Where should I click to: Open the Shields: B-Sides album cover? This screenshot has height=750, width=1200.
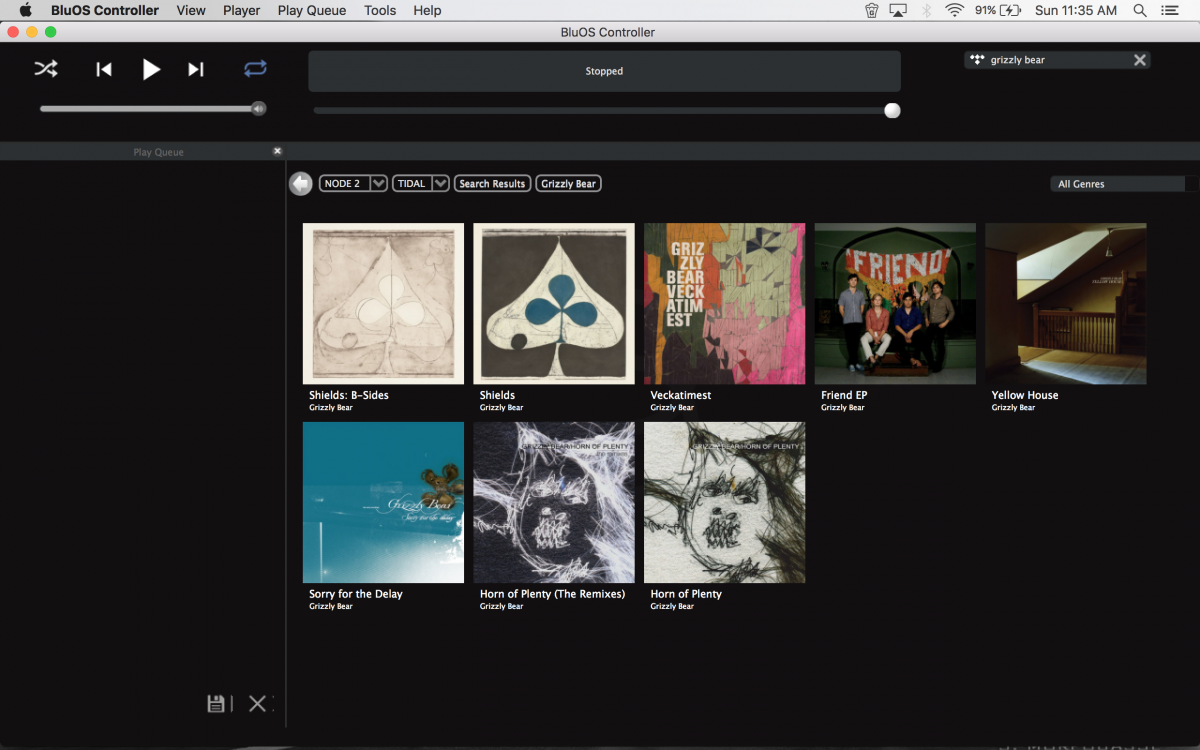[383, 304]
